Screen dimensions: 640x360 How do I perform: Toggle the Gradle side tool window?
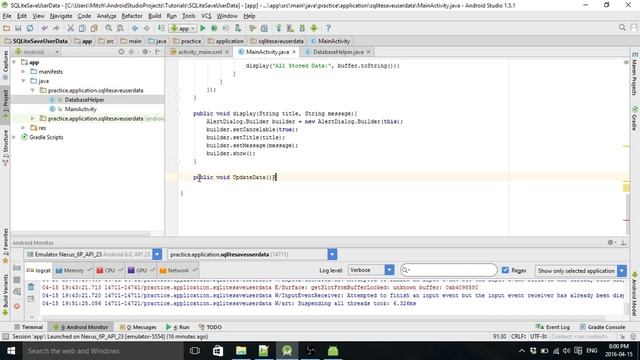635,118
